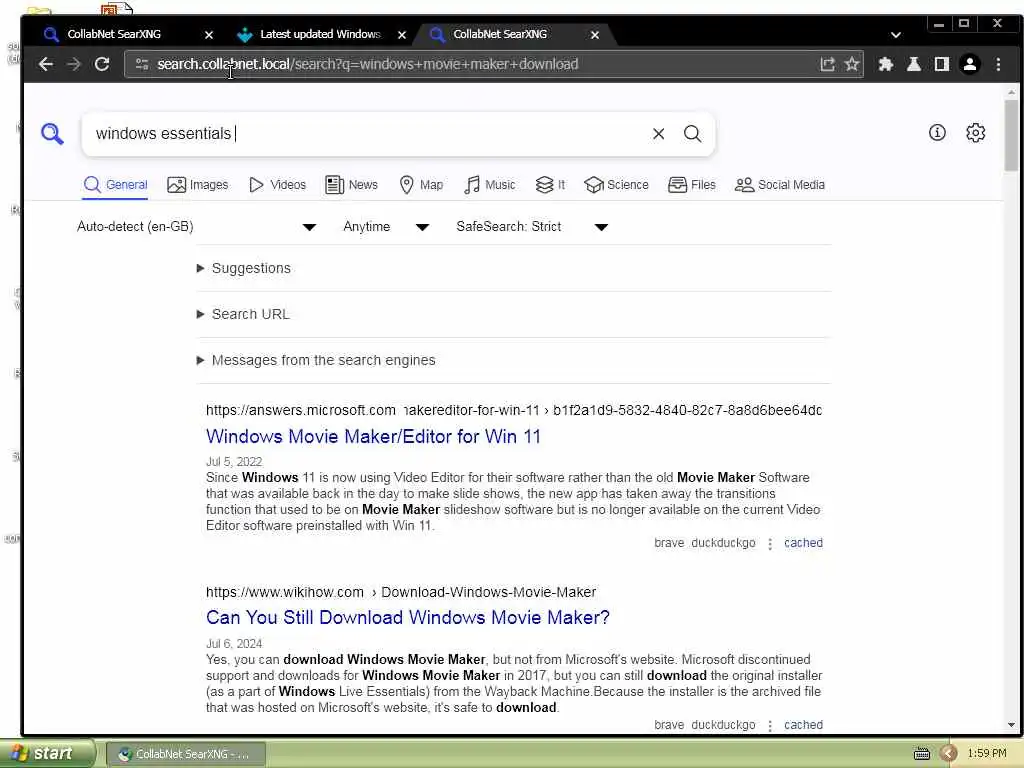The height and width of the screenshot is (768, 1024).
Task: Open Chrome three-dot menu
Action: tap(998, 64)
